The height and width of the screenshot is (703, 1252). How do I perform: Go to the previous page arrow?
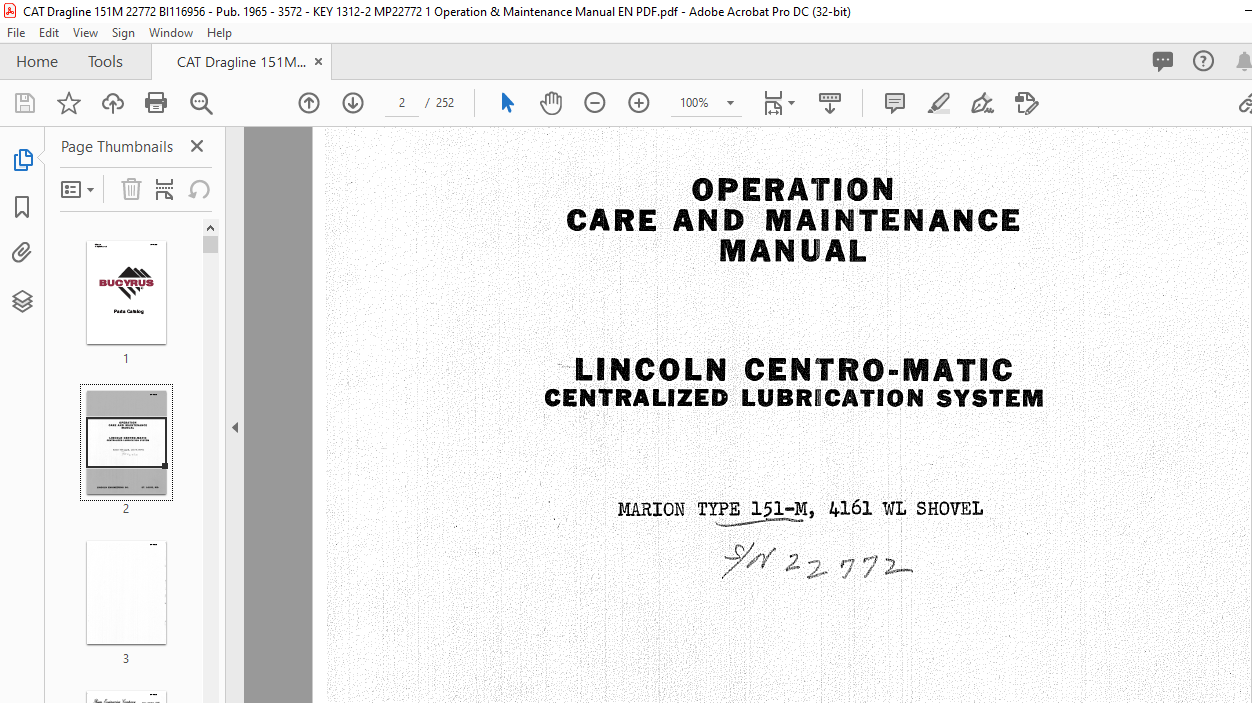click(x=309, y=103)
